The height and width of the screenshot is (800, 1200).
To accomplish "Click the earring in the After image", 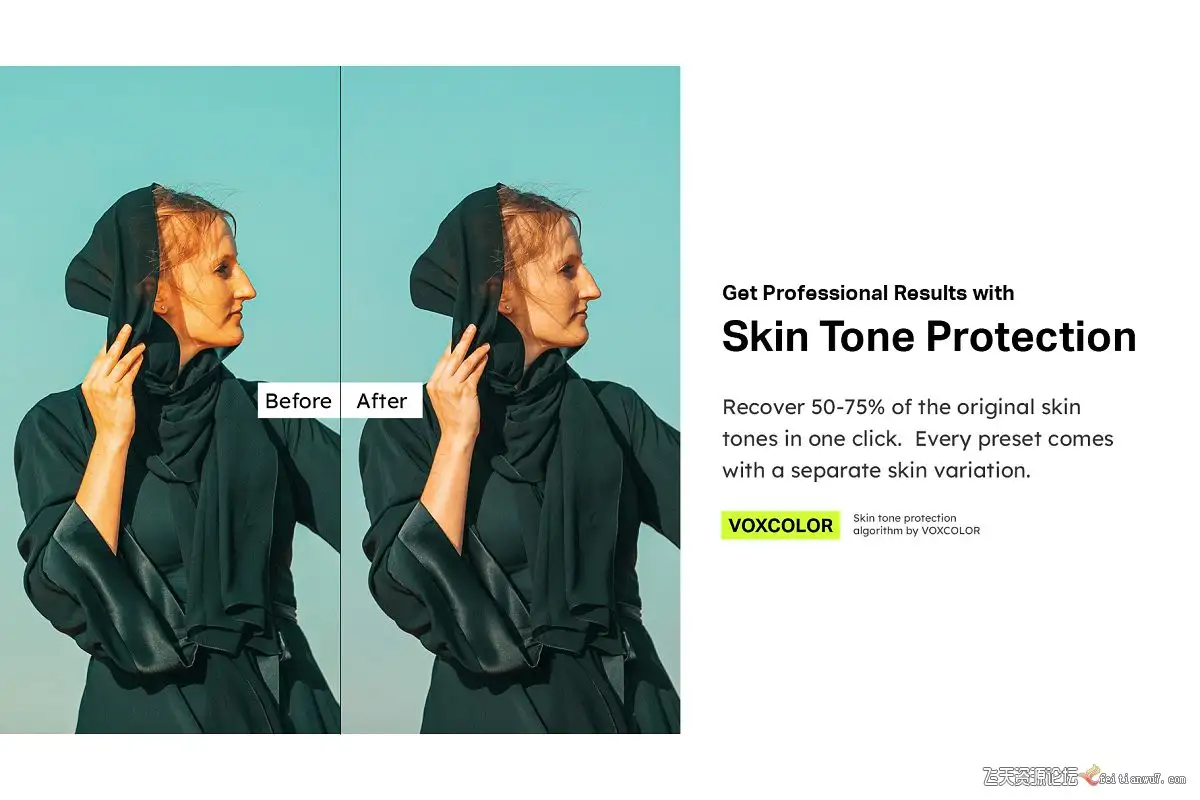I will pyautogui.click(x=507, y=306).
